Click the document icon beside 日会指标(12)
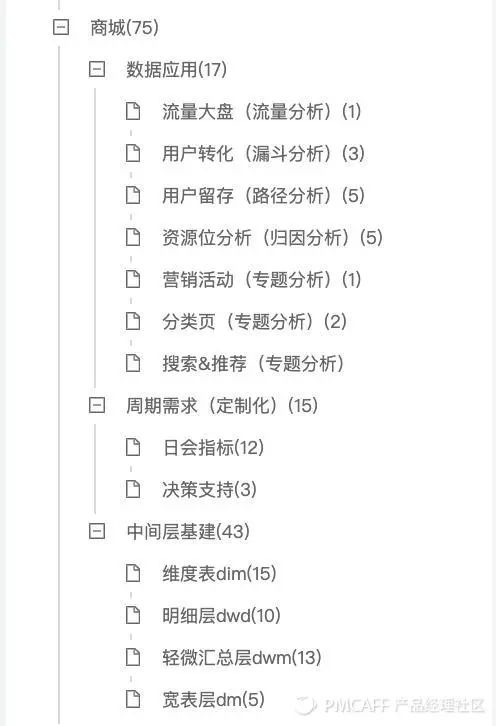This screenshot has height=726, width=496. click(133, 447)
